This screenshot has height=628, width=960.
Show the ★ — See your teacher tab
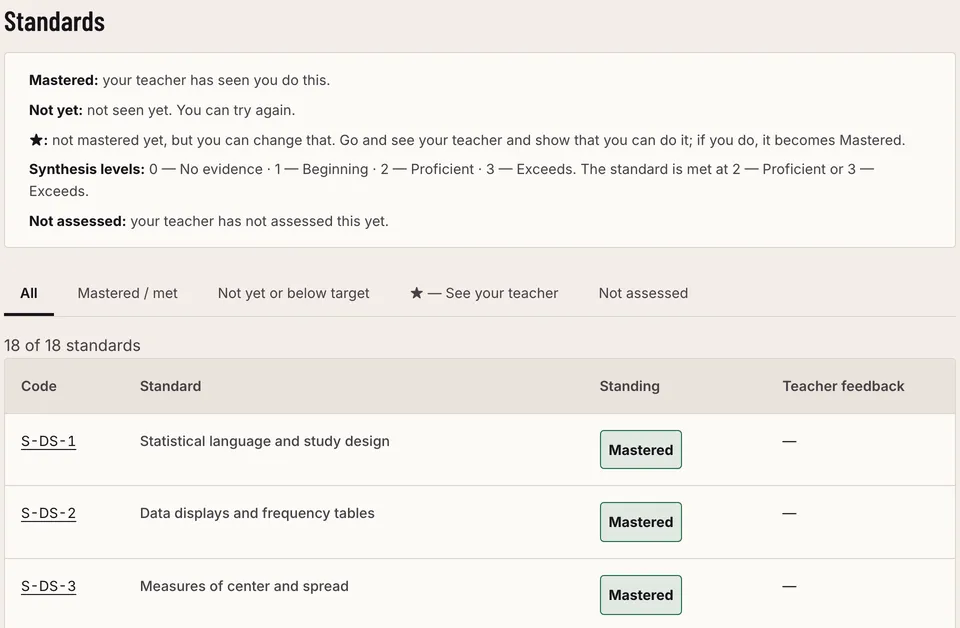[x=484, y=293]
